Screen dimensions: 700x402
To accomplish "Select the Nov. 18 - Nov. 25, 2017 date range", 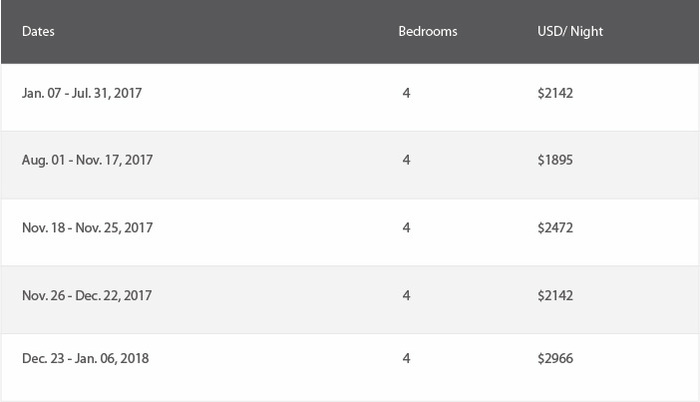I will click(x=87, y=228).
